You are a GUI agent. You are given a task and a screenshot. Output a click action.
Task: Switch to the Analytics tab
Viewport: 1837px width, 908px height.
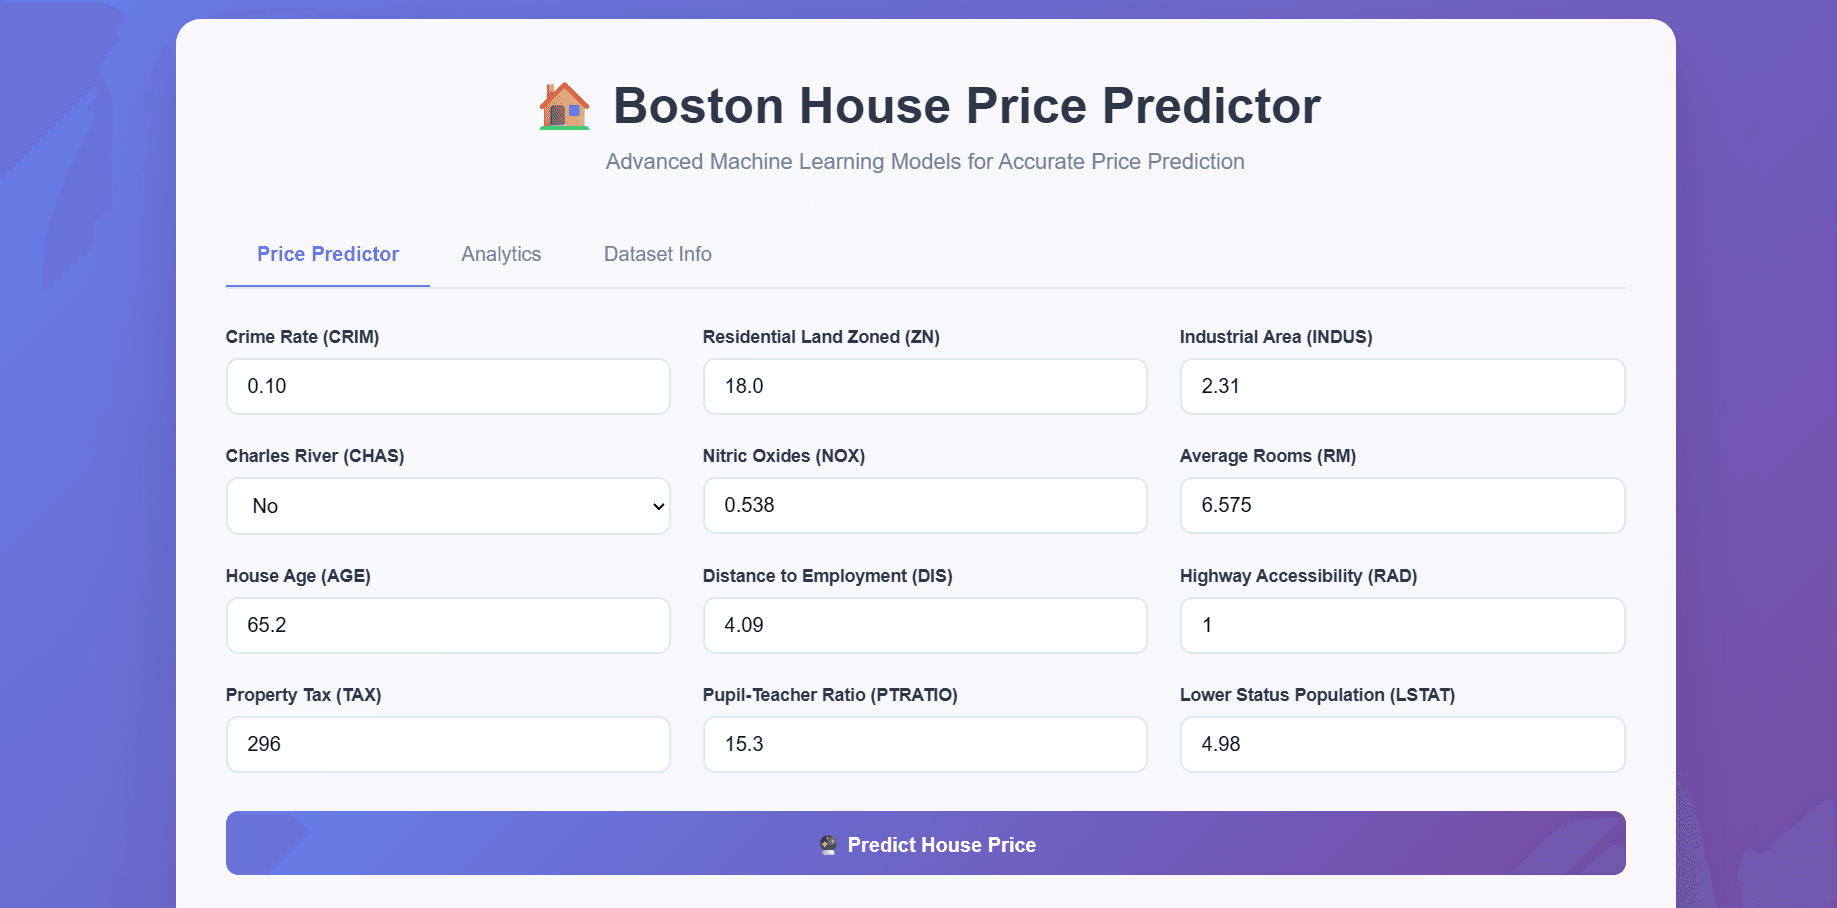pos(500,254)
